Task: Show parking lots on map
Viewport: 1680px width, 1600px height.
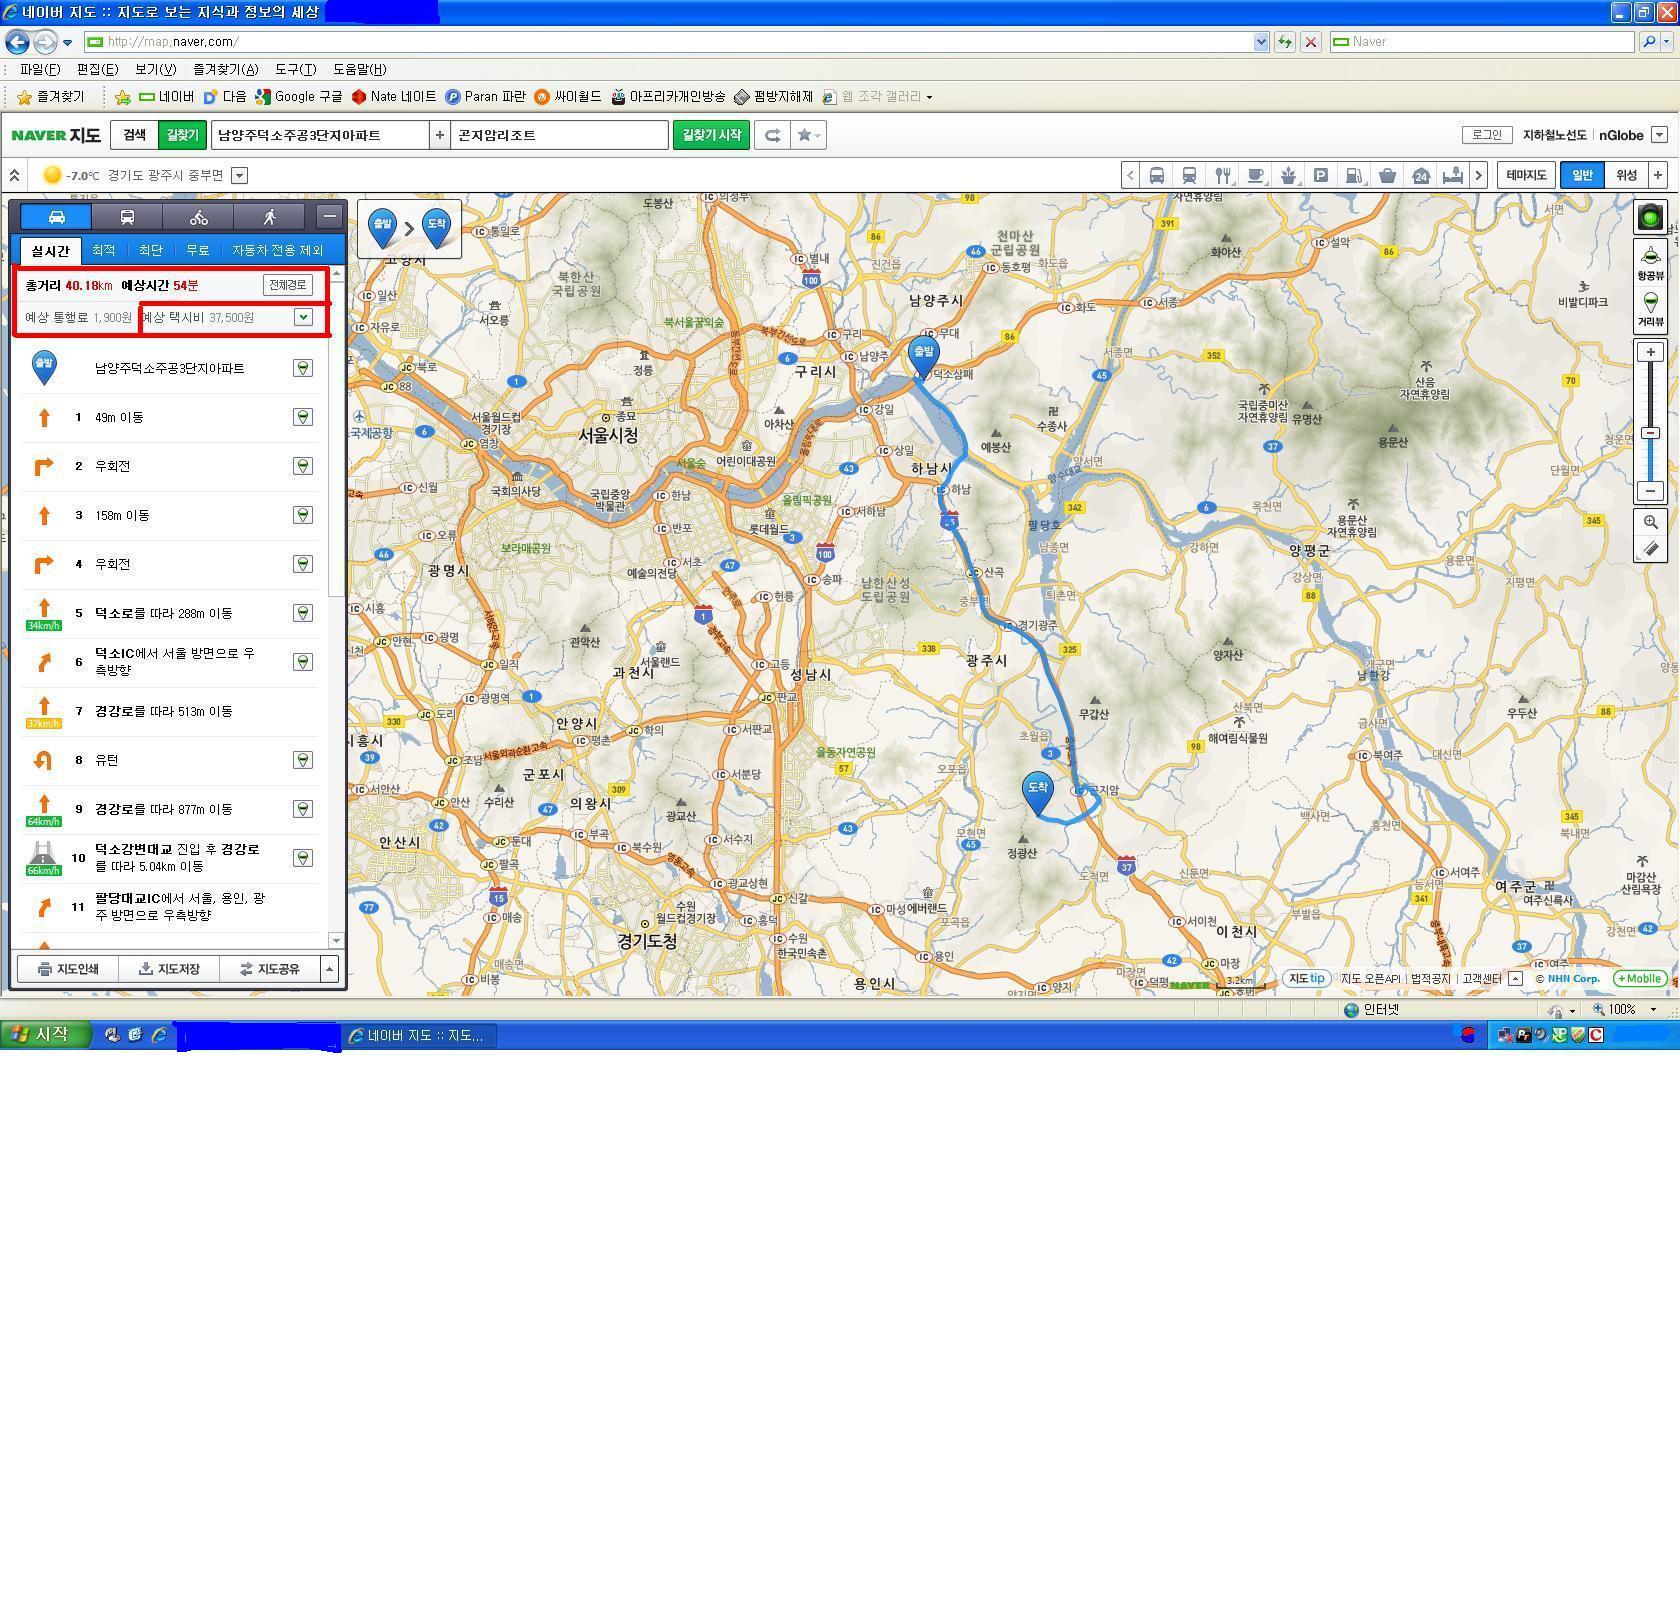Action: tap(1321, 175)
